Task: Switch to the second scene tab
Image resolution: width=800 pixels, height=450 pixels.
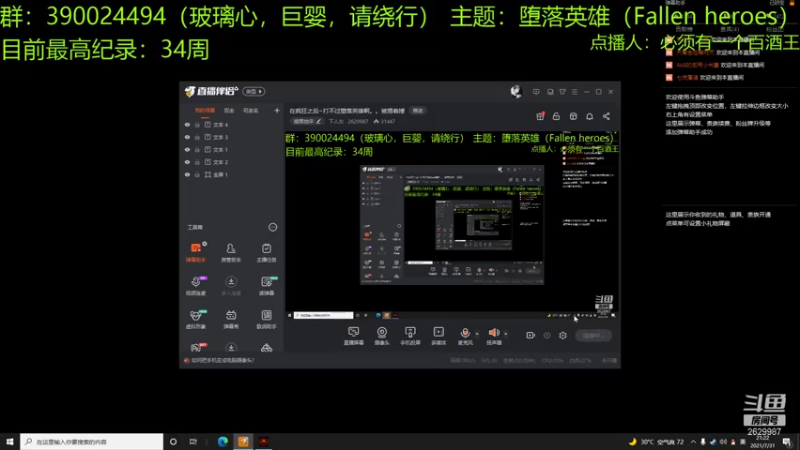Action: tap(229, 110)
